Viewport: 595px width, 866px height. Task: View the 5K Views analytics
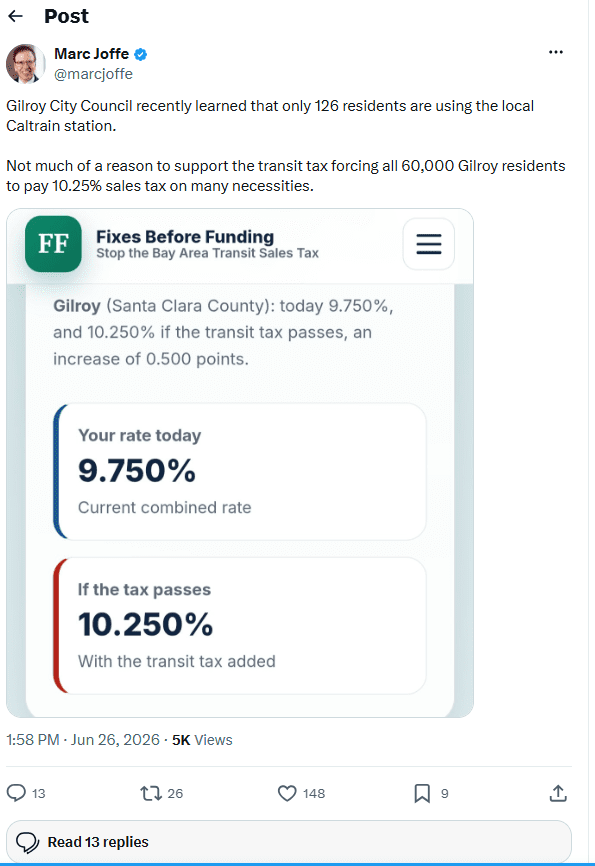(x=202, y=740)
